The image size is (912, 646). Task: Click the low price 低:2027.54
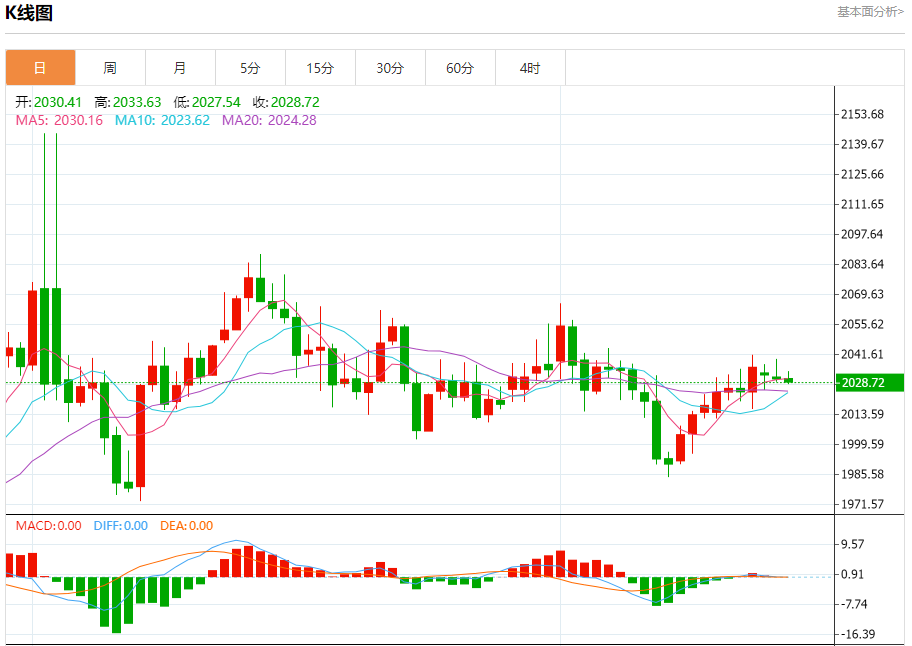207,102
